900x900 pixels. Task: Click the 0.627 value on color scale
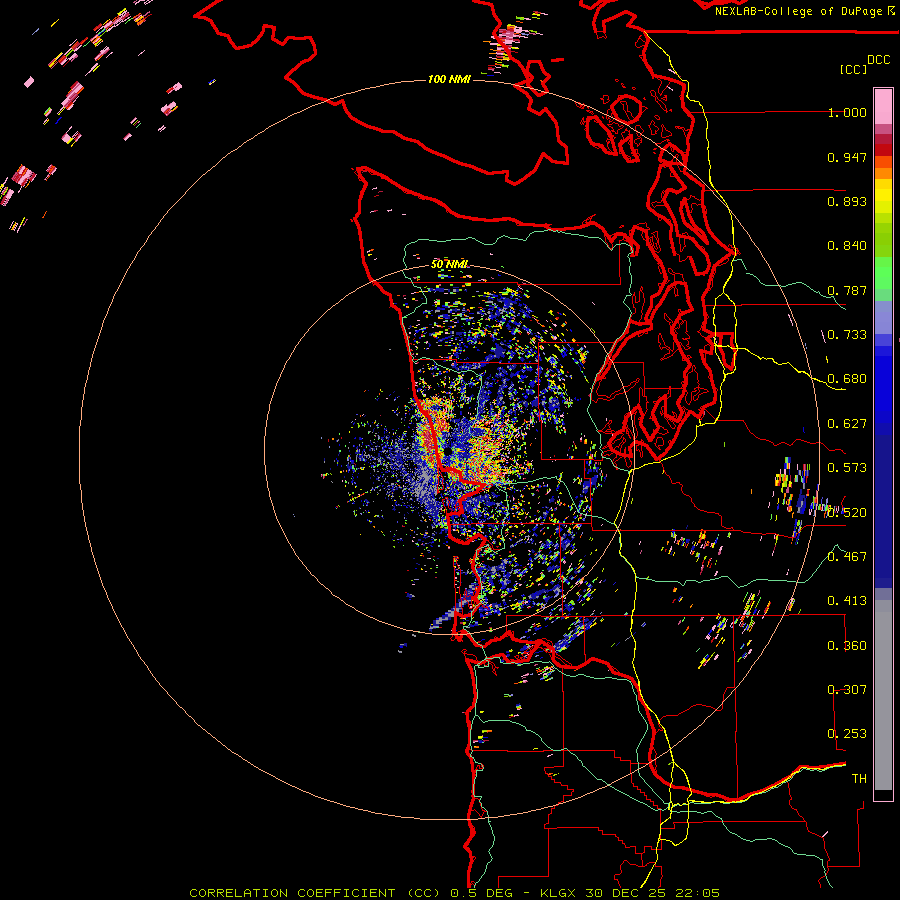(847, 424)
